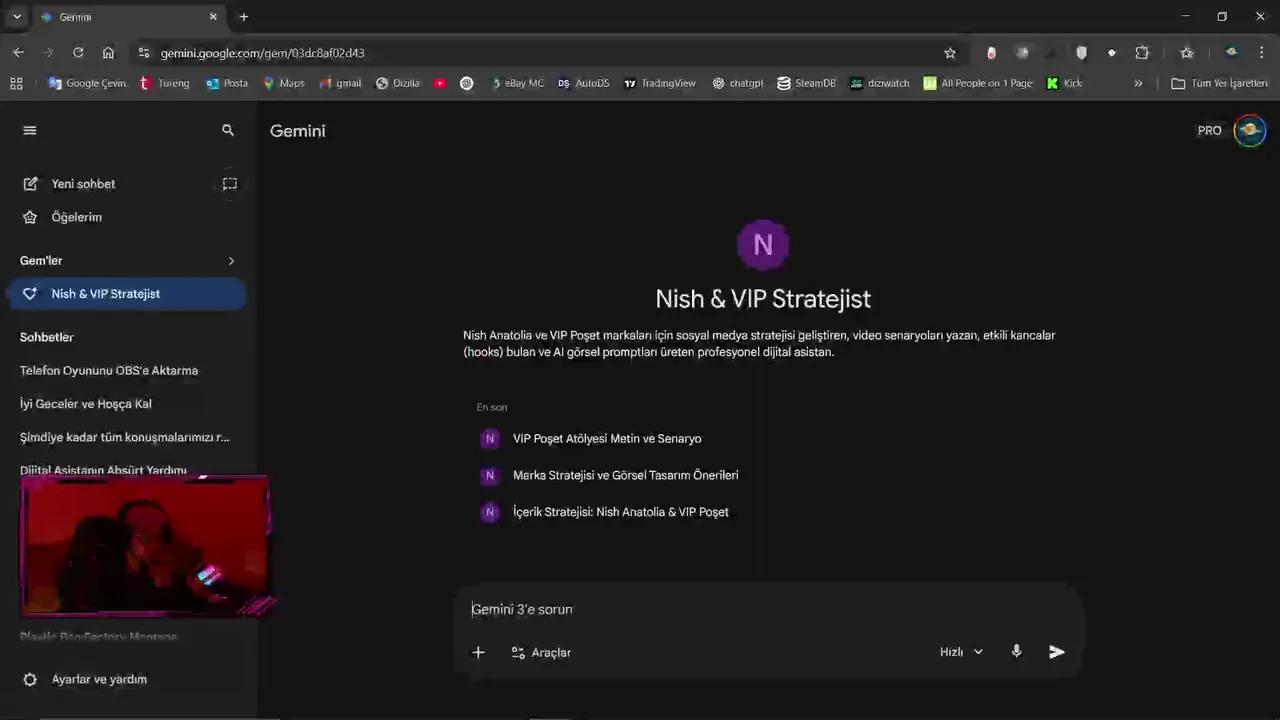Open the Gemini main menu hamburger icon
Screen dimensions: 1280x720
pyautogui.click(x=30, y=130)
